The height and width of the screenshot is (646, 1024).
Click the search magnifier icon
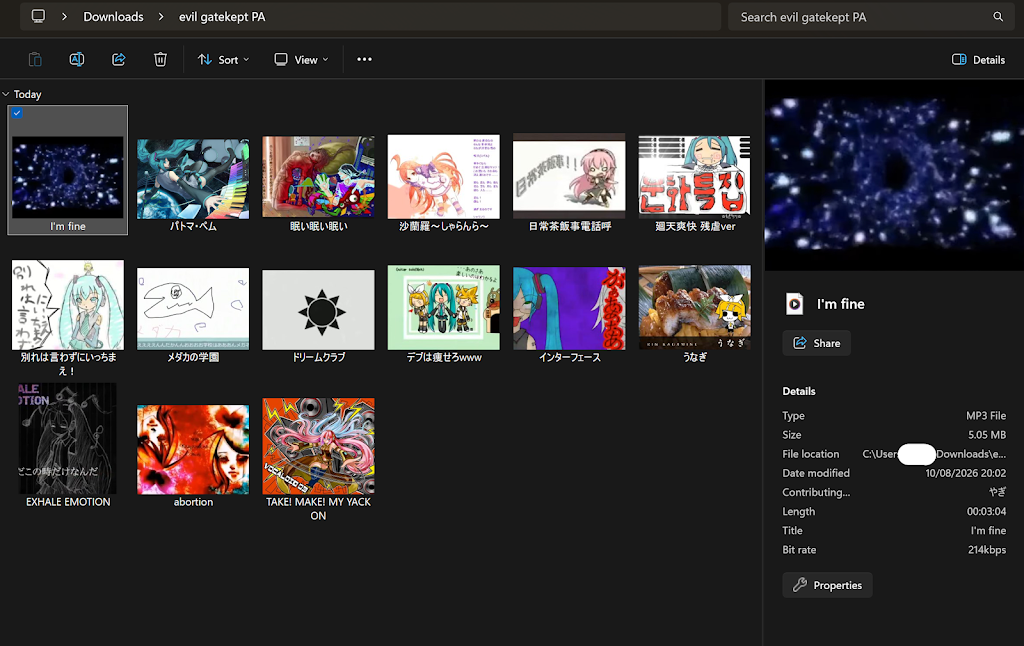[x=998, y=17]
